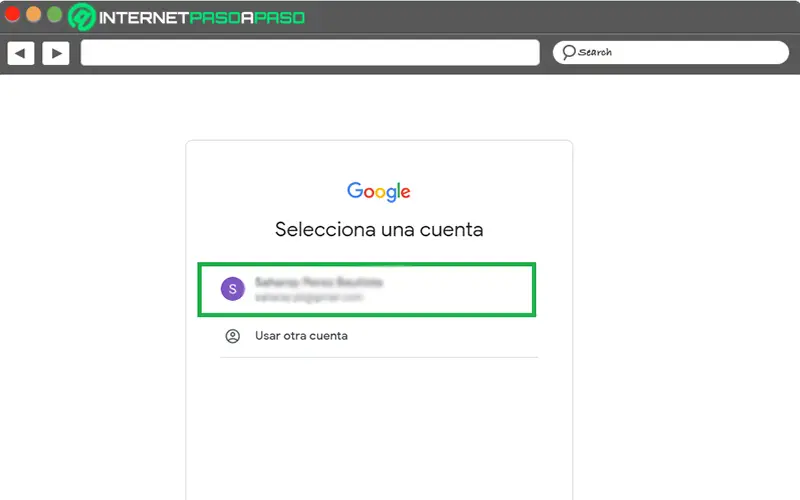Select the account with purple S avatar
Image resolution: width=800 pixels, height=500 pixels.
coord(367,289)
